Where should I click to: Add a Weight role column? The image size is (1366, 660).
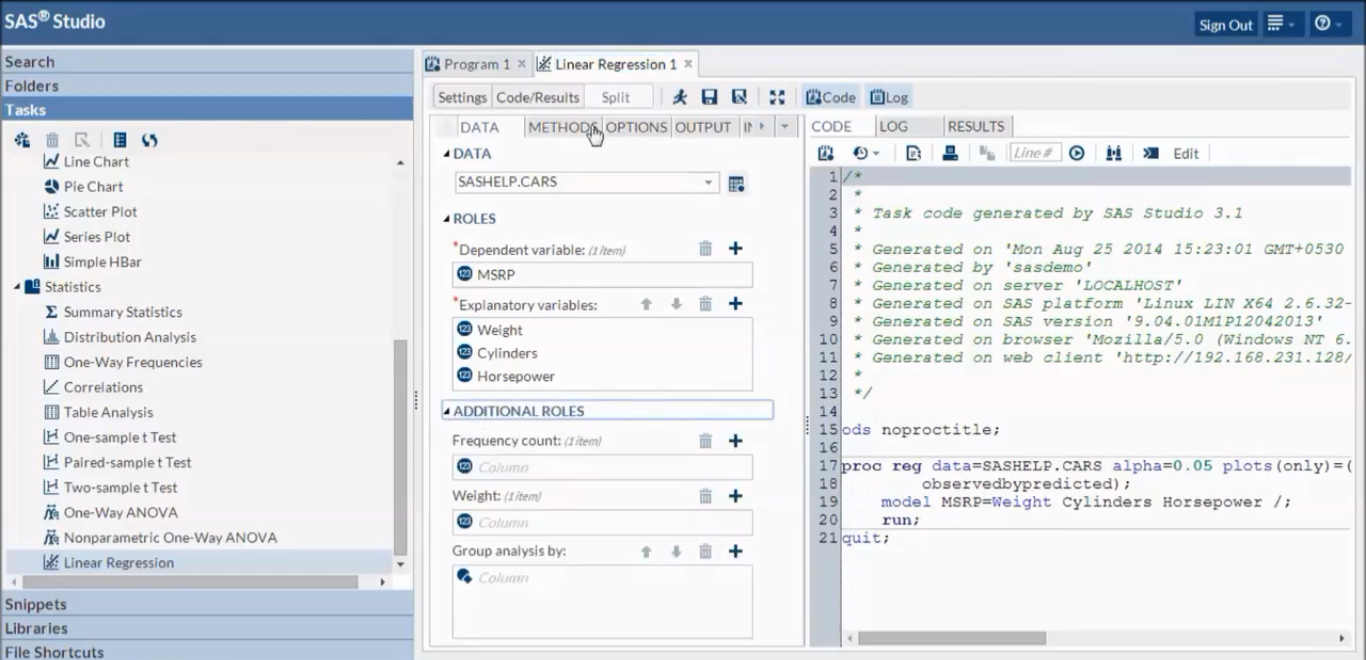click(x=735, y=496)
